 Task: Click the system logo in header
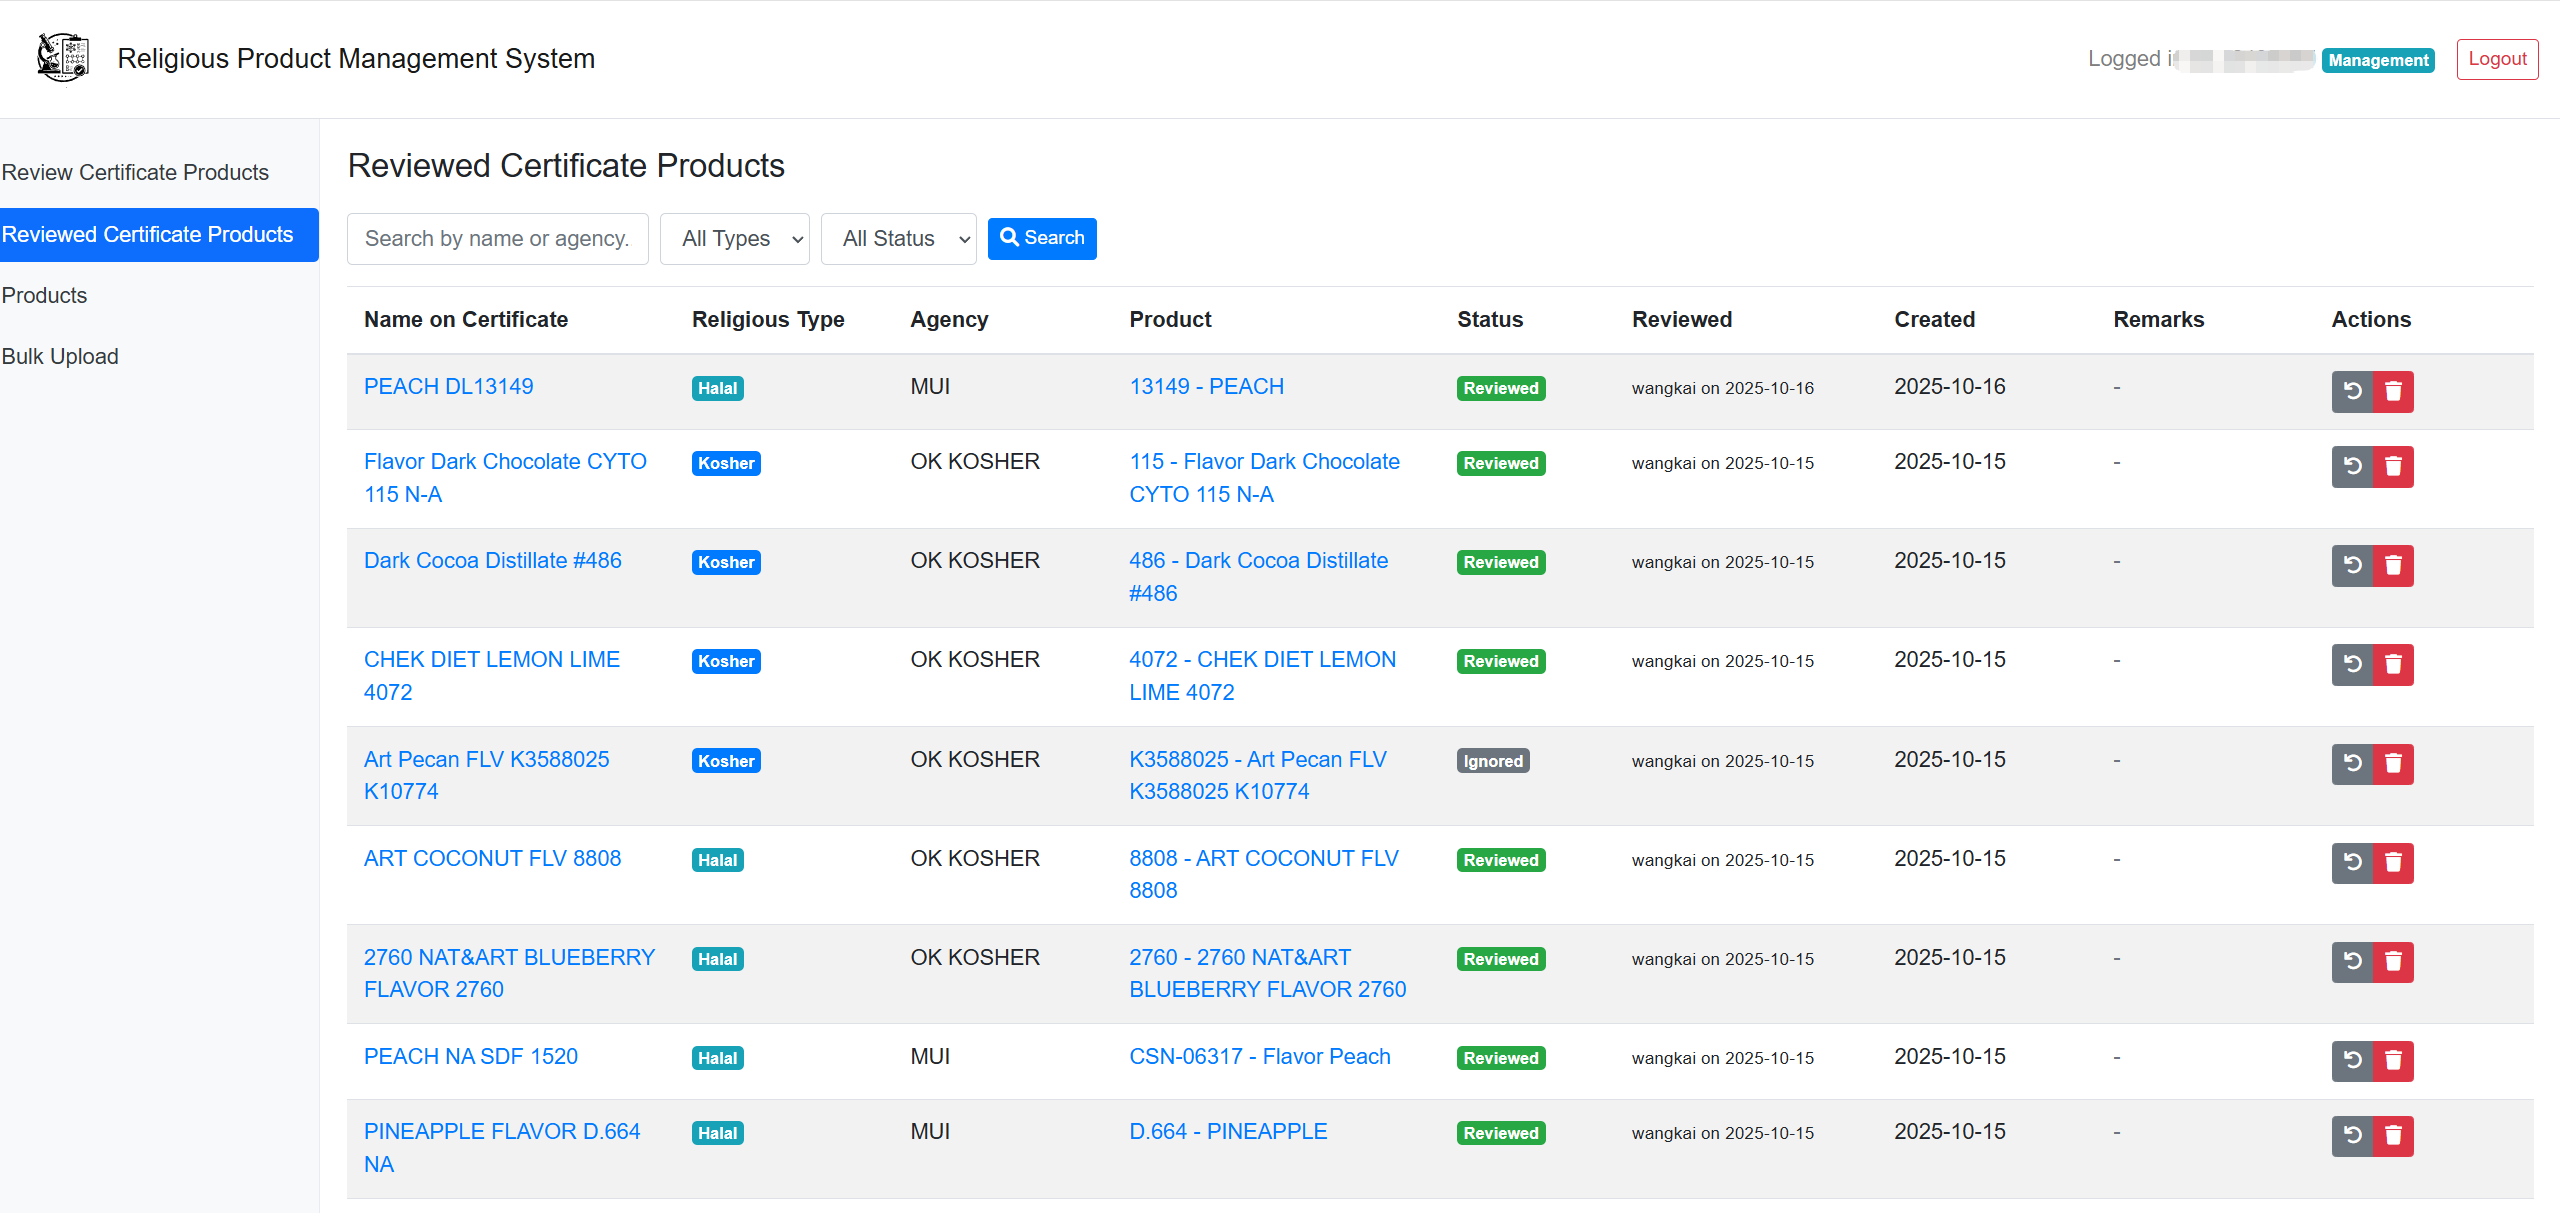[x=62, y=58]
